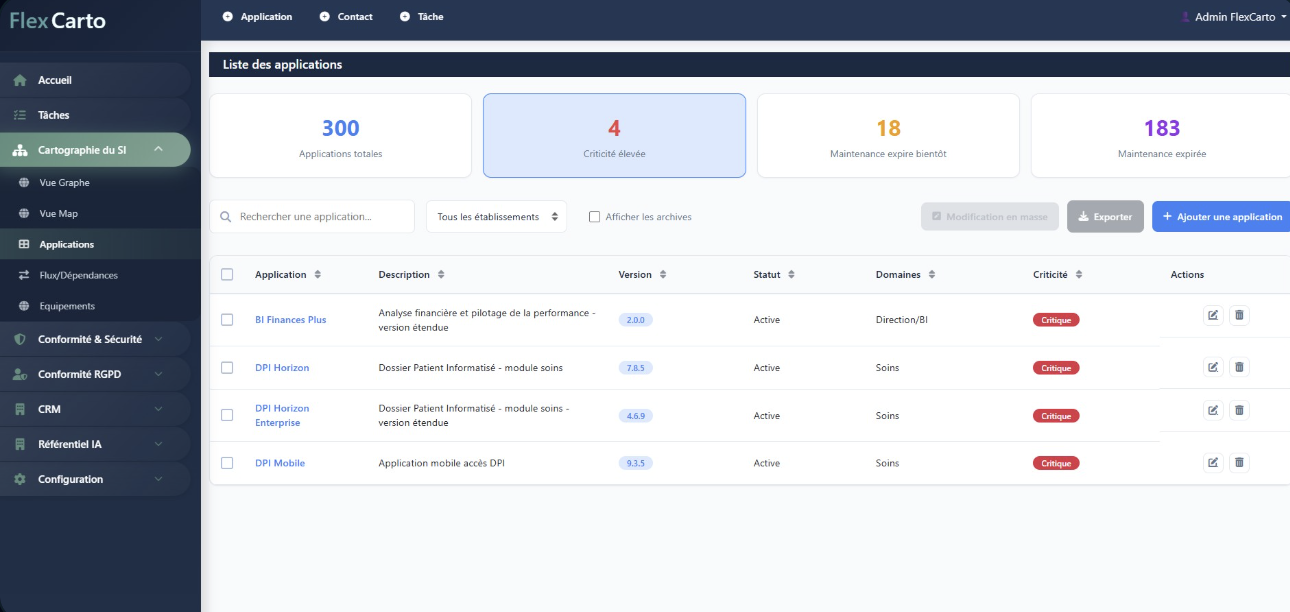
Task: Open Flux/Dépendances in the sidebar
Action: (78, 275)
